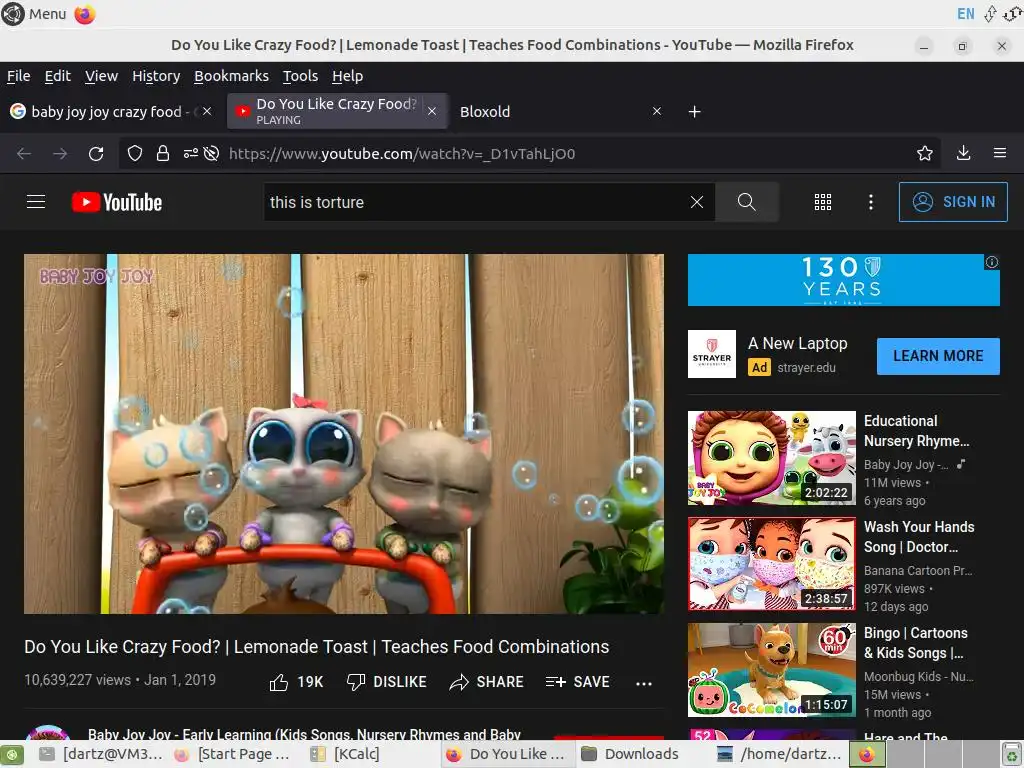Click the YouTube search magnifier button
Viewport: 1024px width, 768px height.
coord(746,202)
